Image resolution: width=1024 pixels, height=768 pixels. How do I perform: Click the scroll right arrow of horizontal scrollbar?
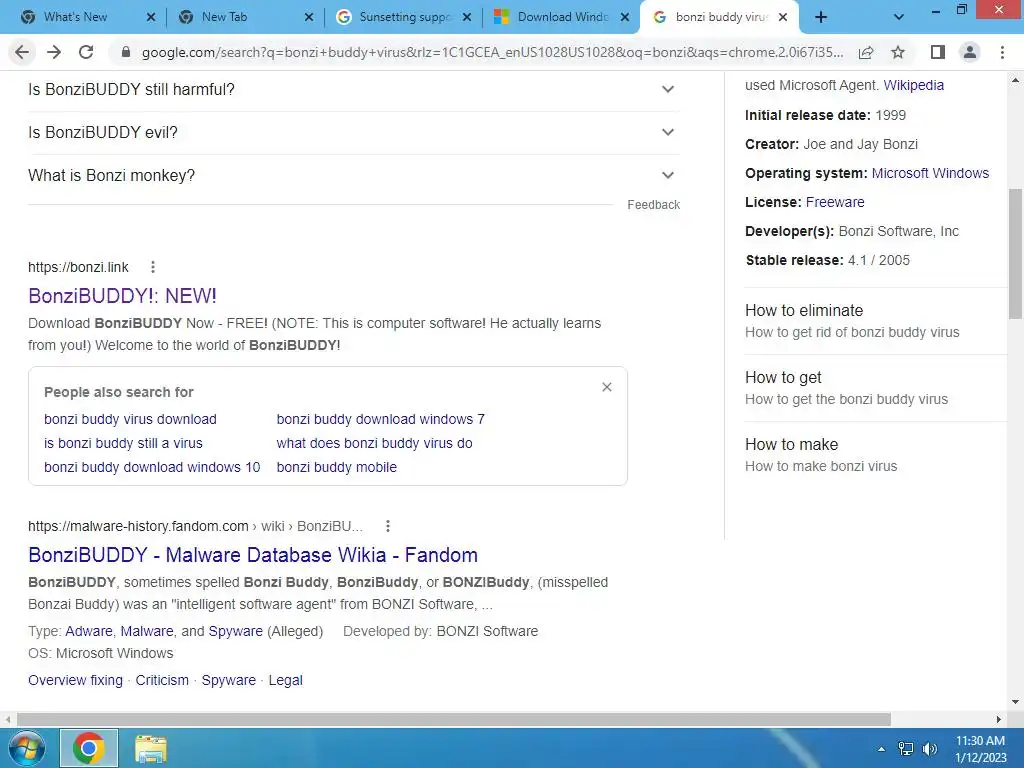pyautogui.click(x=999, y=719)
